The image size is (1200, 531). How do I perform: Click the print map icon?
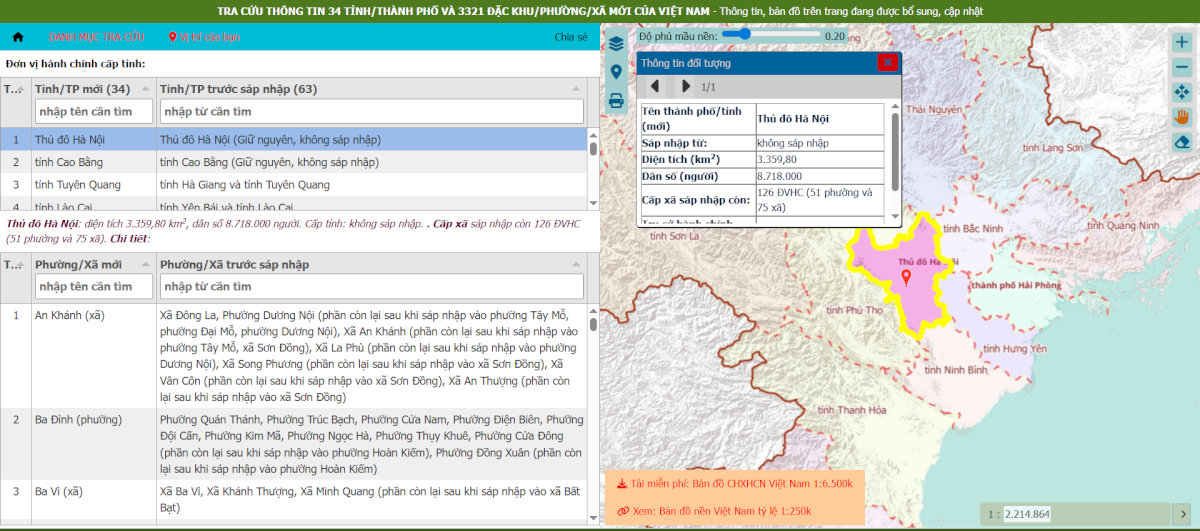coord(616,100)
